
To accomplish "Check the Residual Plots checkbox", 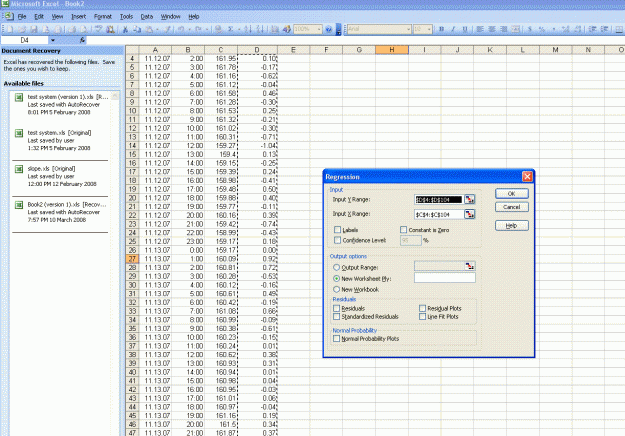I will [x=423, y=308].
